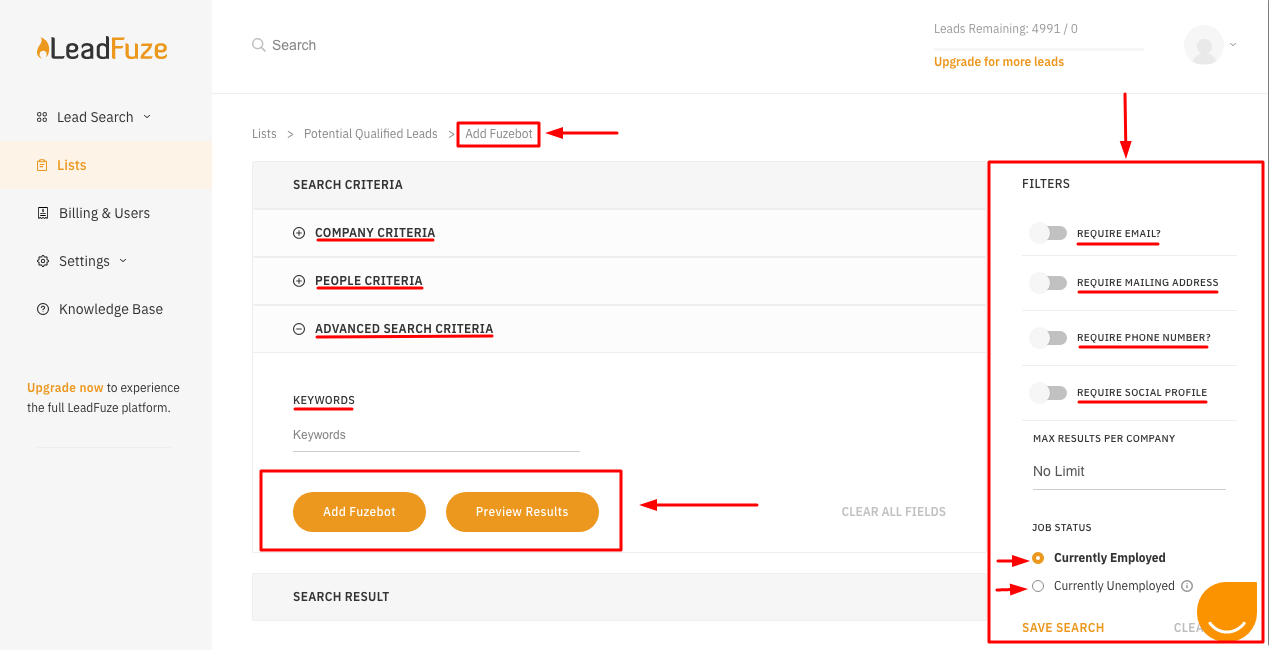Click the Add Fuzebot button
Viewport: 1269px width, 650px height.
tap(359, 512)
